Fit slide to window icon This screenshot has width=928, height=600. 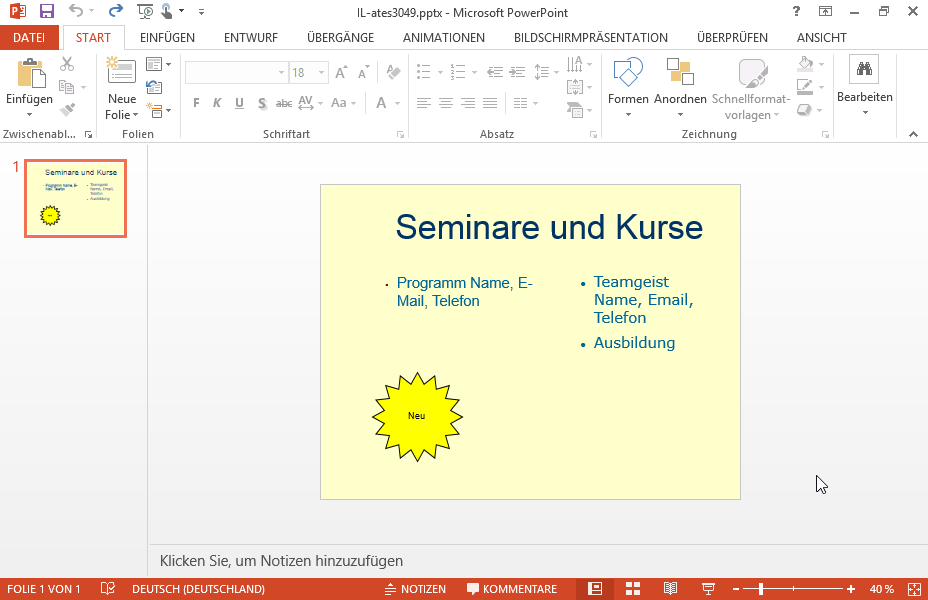pos(914,589)
